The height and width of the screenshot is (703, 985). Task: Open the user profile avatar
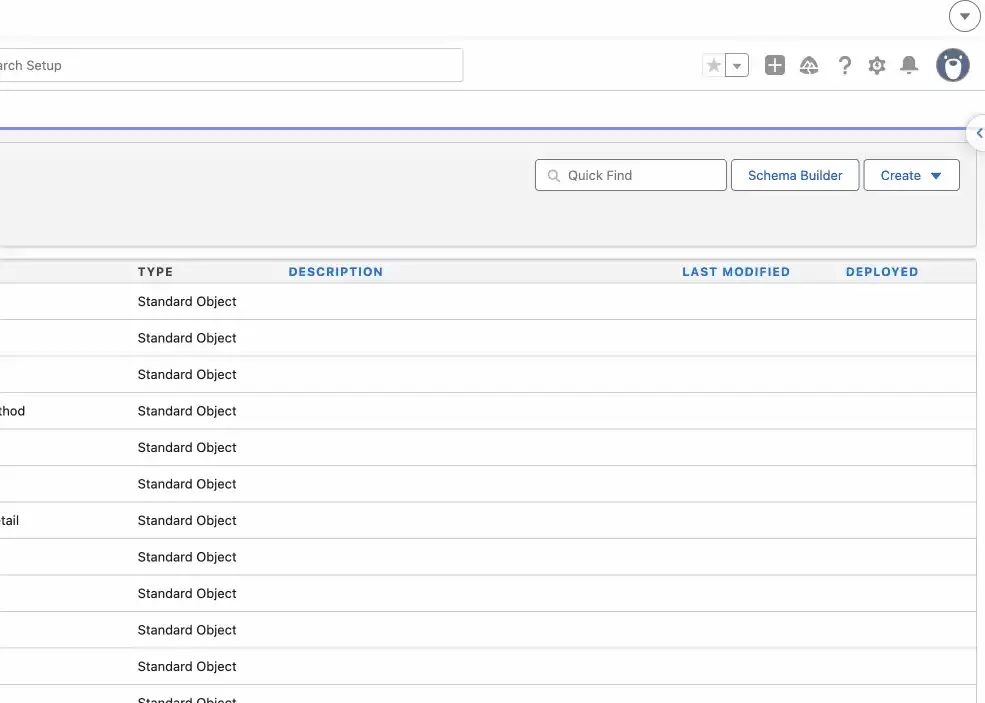[953, 66]
